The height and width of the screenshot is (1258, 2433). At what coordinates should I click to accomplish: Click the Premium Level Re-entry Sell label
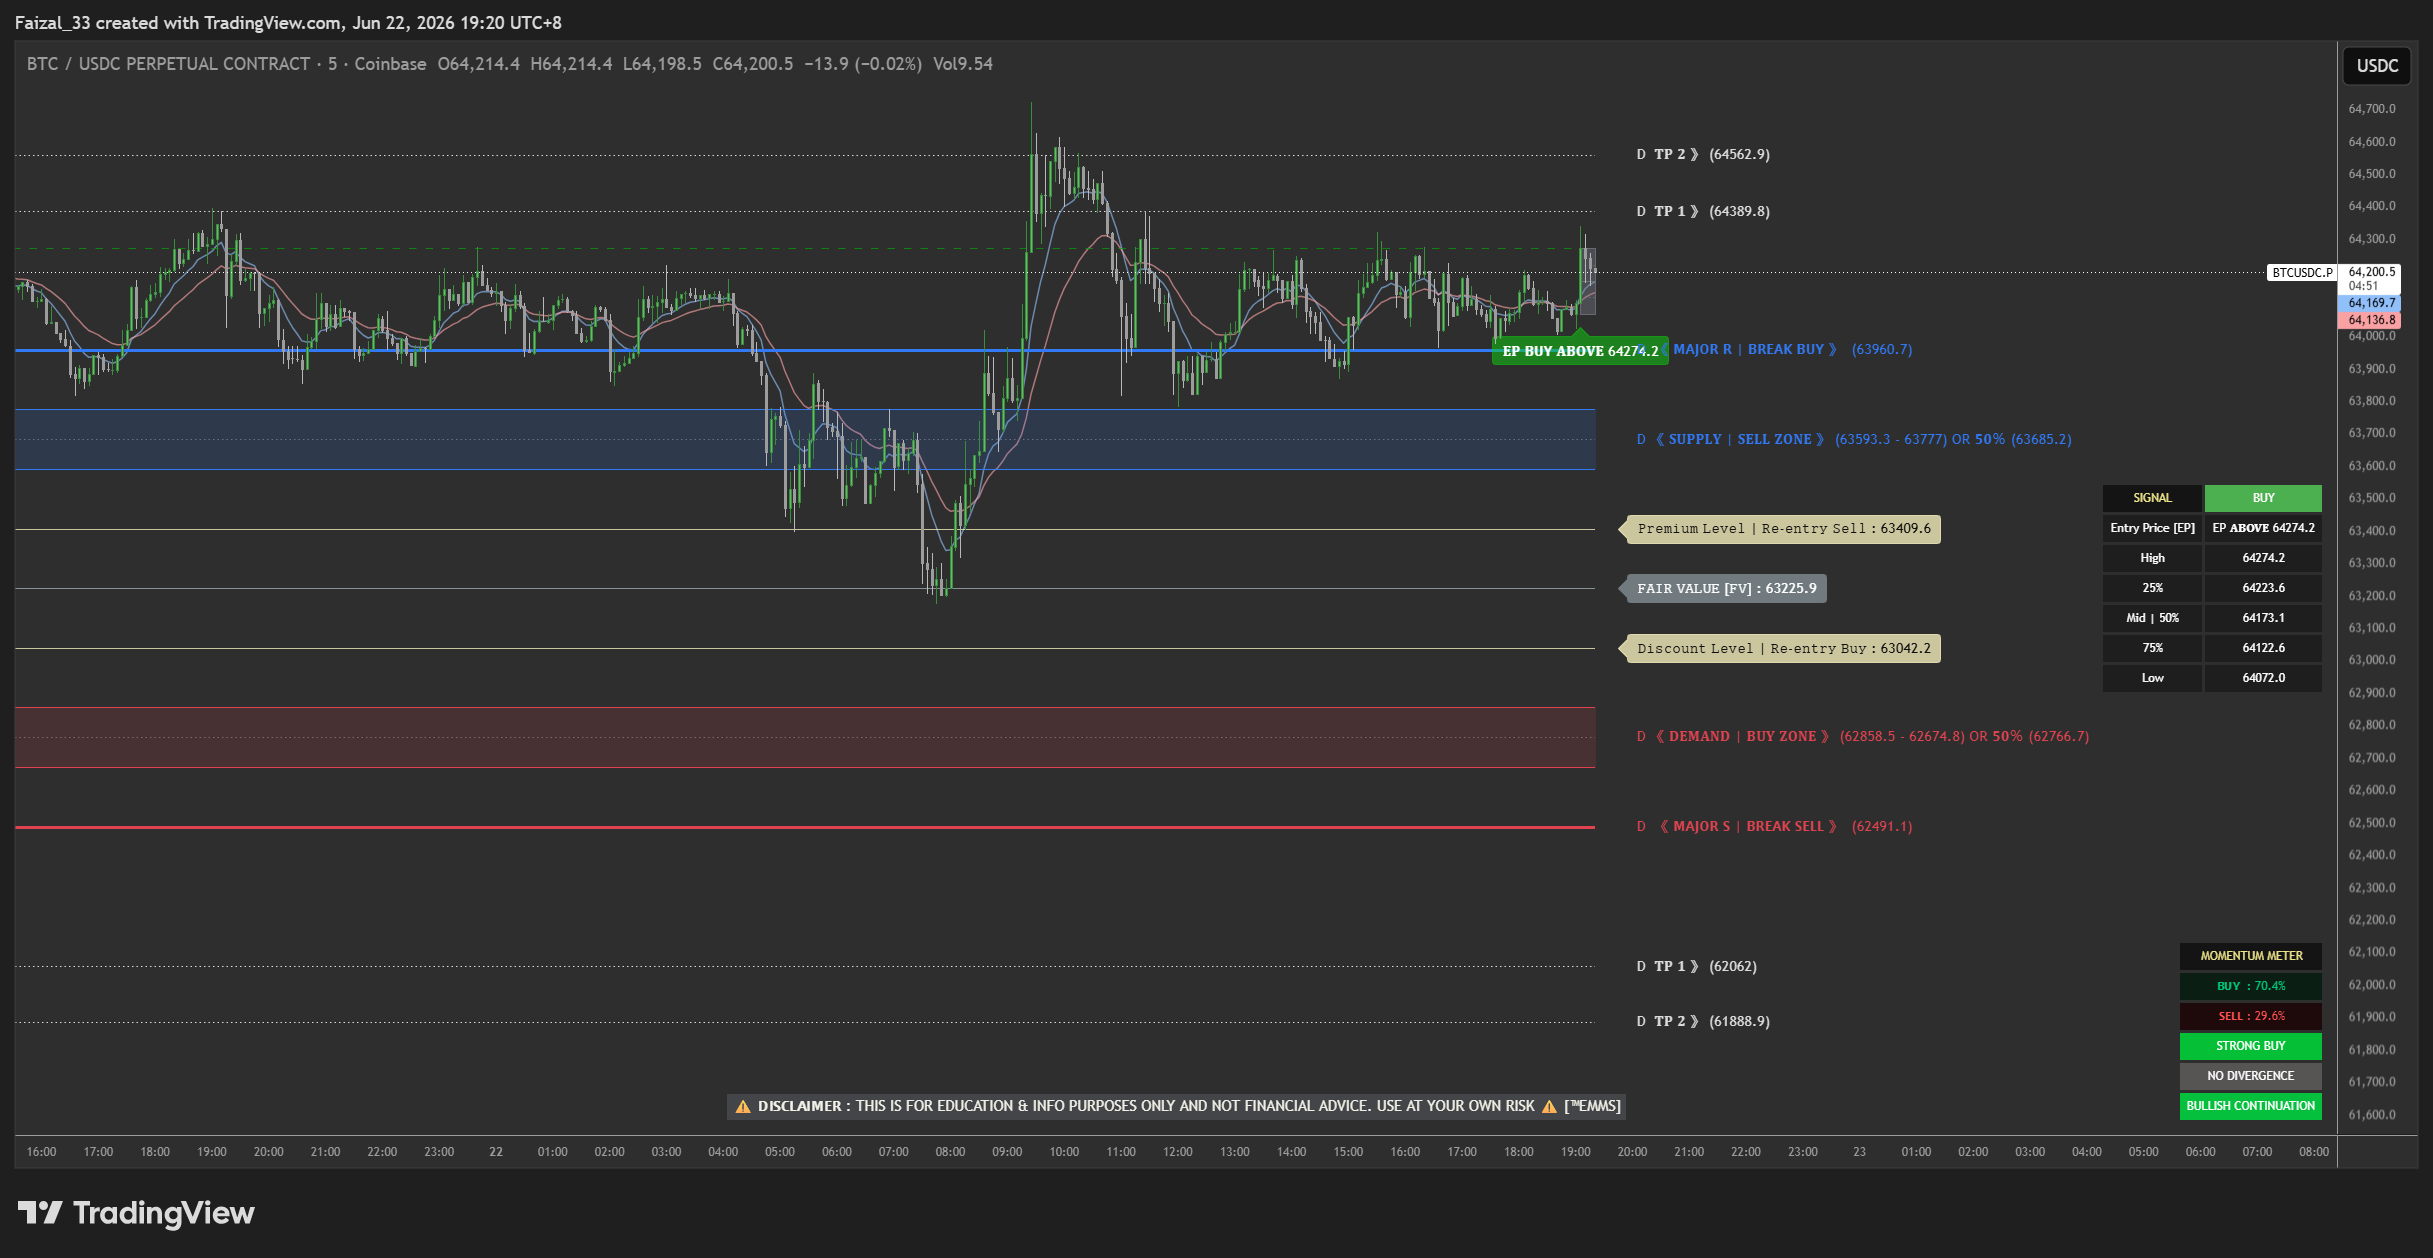[1783, 529]
